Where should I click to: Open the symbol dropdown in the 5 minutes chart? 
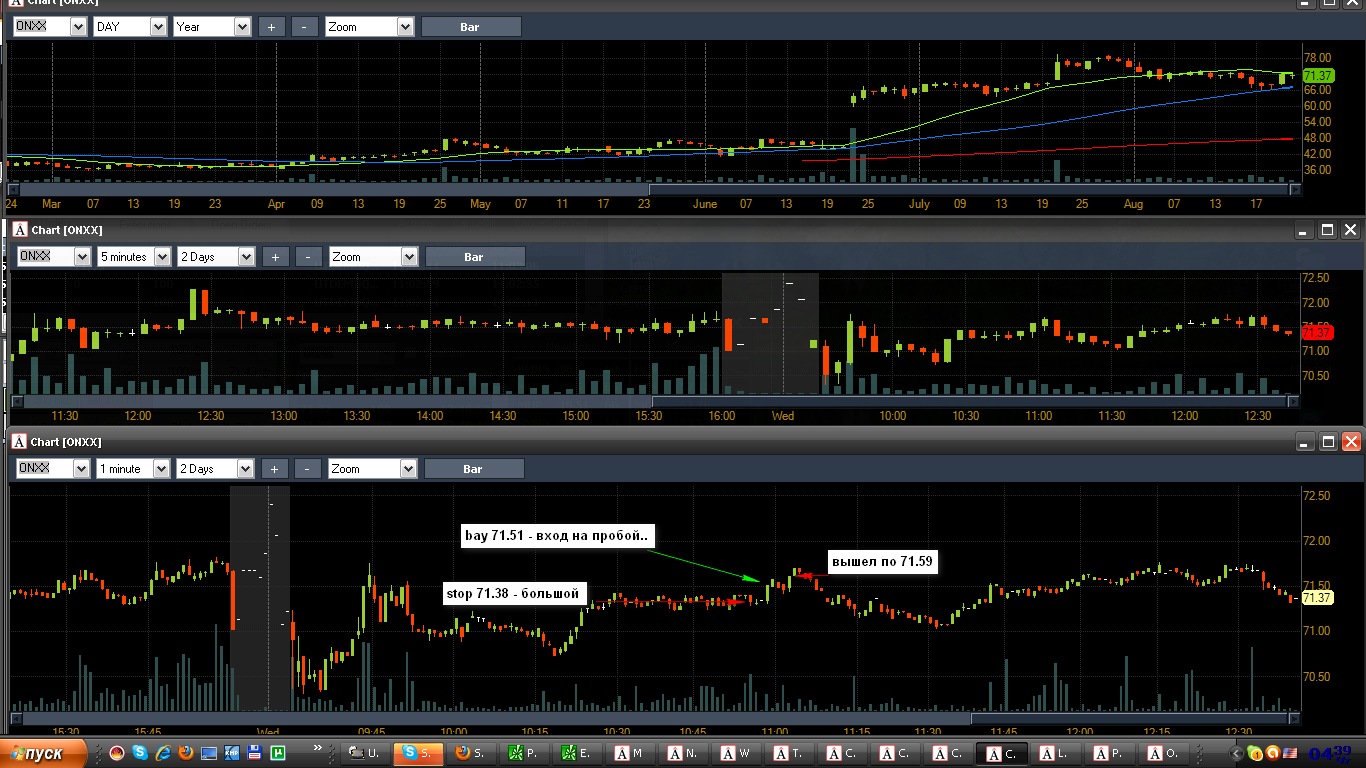point(82,257)
